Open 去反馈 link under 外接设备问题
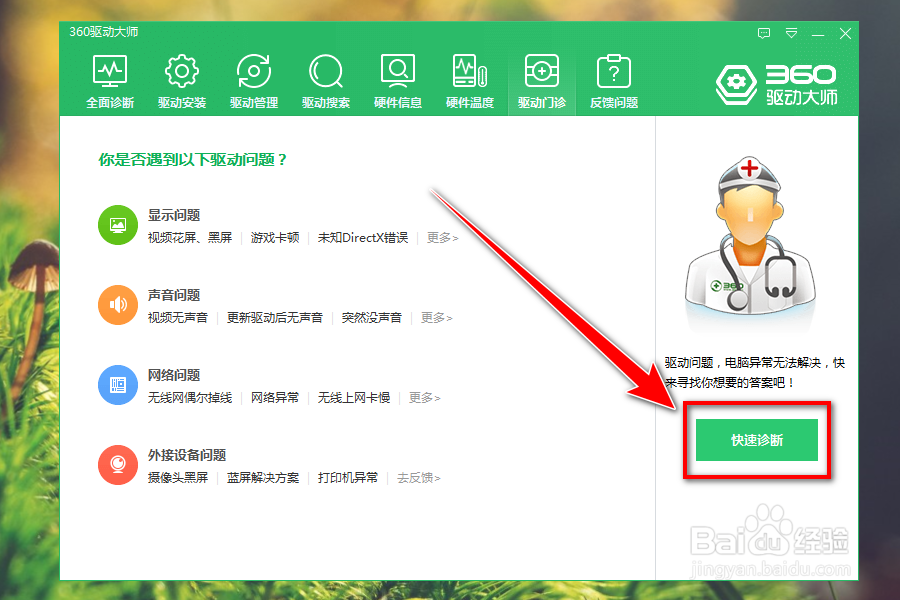The width and height of the screenshot is (900, 600). pyautogui.click(x=418, y=478)
